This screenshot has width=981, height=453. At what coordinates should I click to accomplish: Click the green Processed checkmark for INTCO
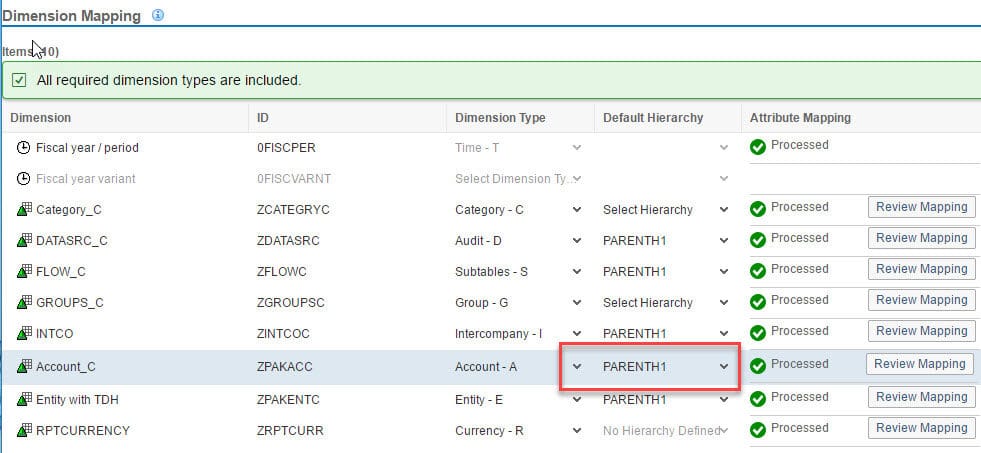(x=758, y=333)
